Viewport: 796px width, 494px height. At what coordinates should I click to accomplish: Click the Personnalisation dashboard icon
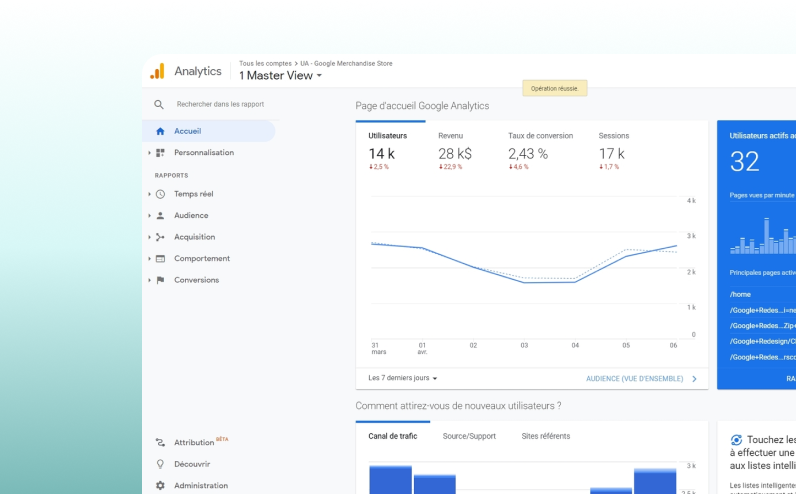(160, 153)
